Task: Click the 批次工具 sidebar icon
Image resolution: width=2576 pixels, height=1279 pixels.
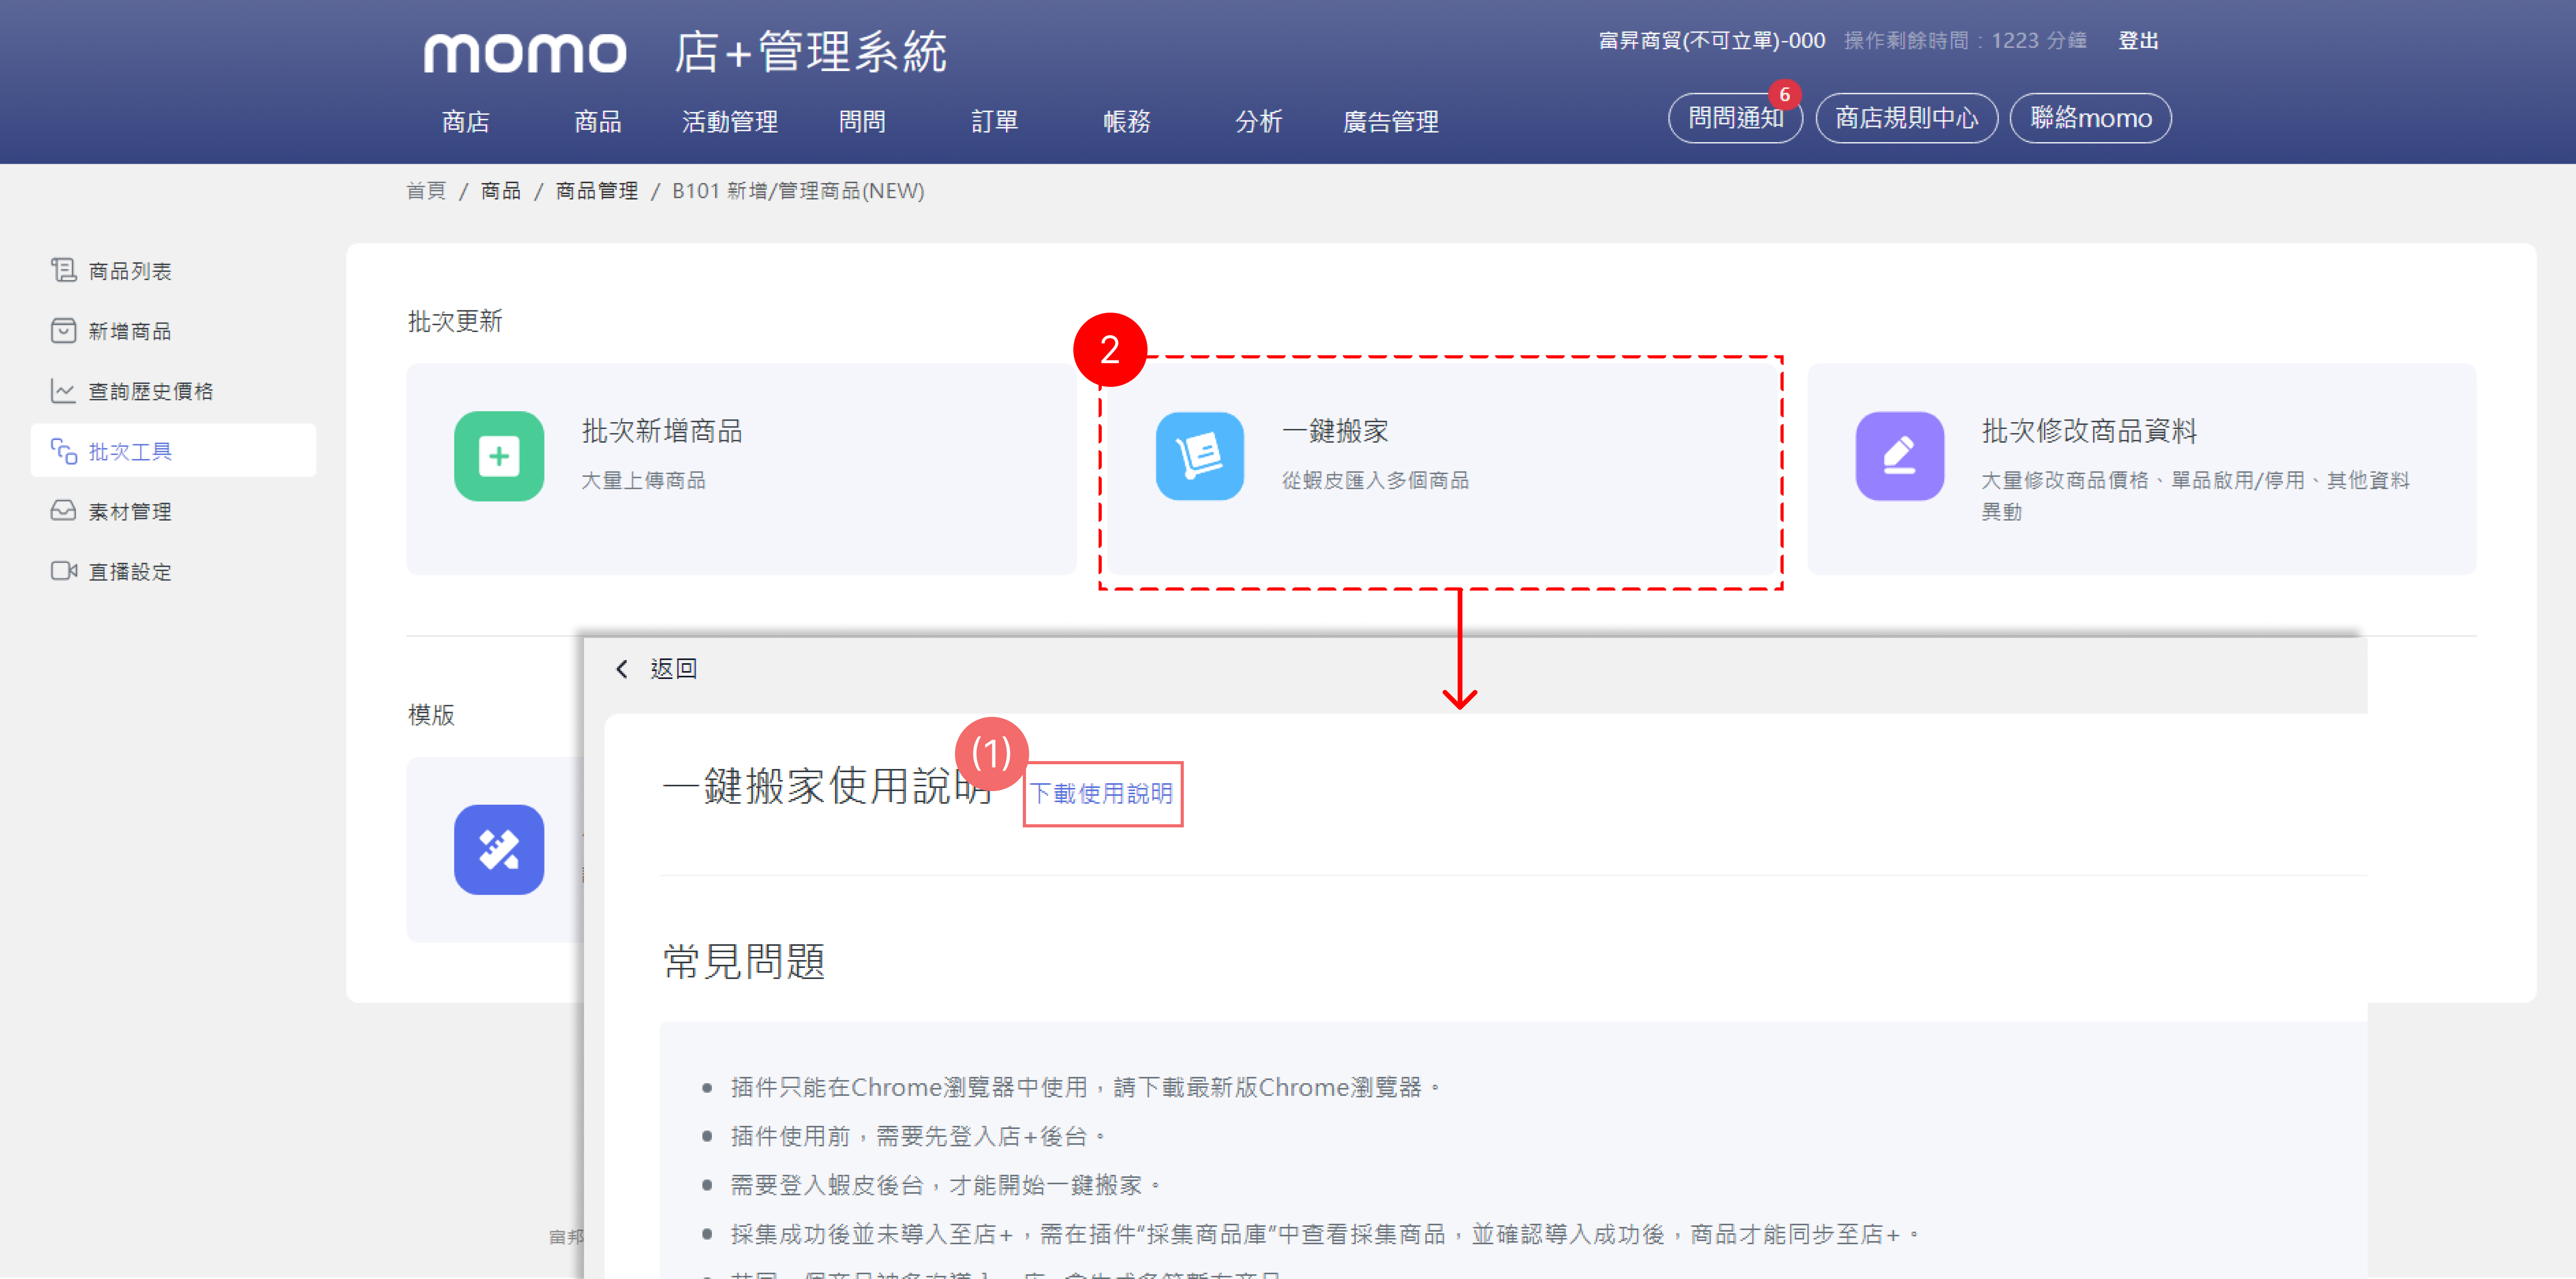Action: click(x=63, y=451)
